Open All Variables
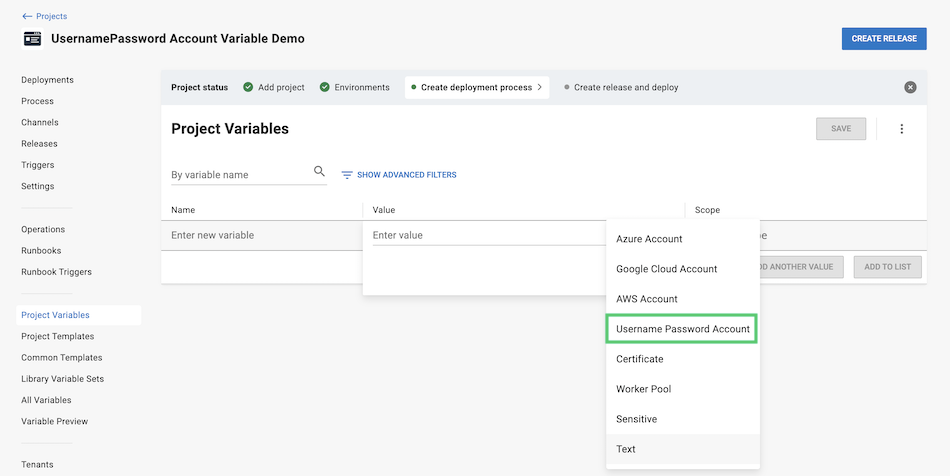Image resolution: width=950 pixels, height=476 pixels. click(x=46, y=400)
